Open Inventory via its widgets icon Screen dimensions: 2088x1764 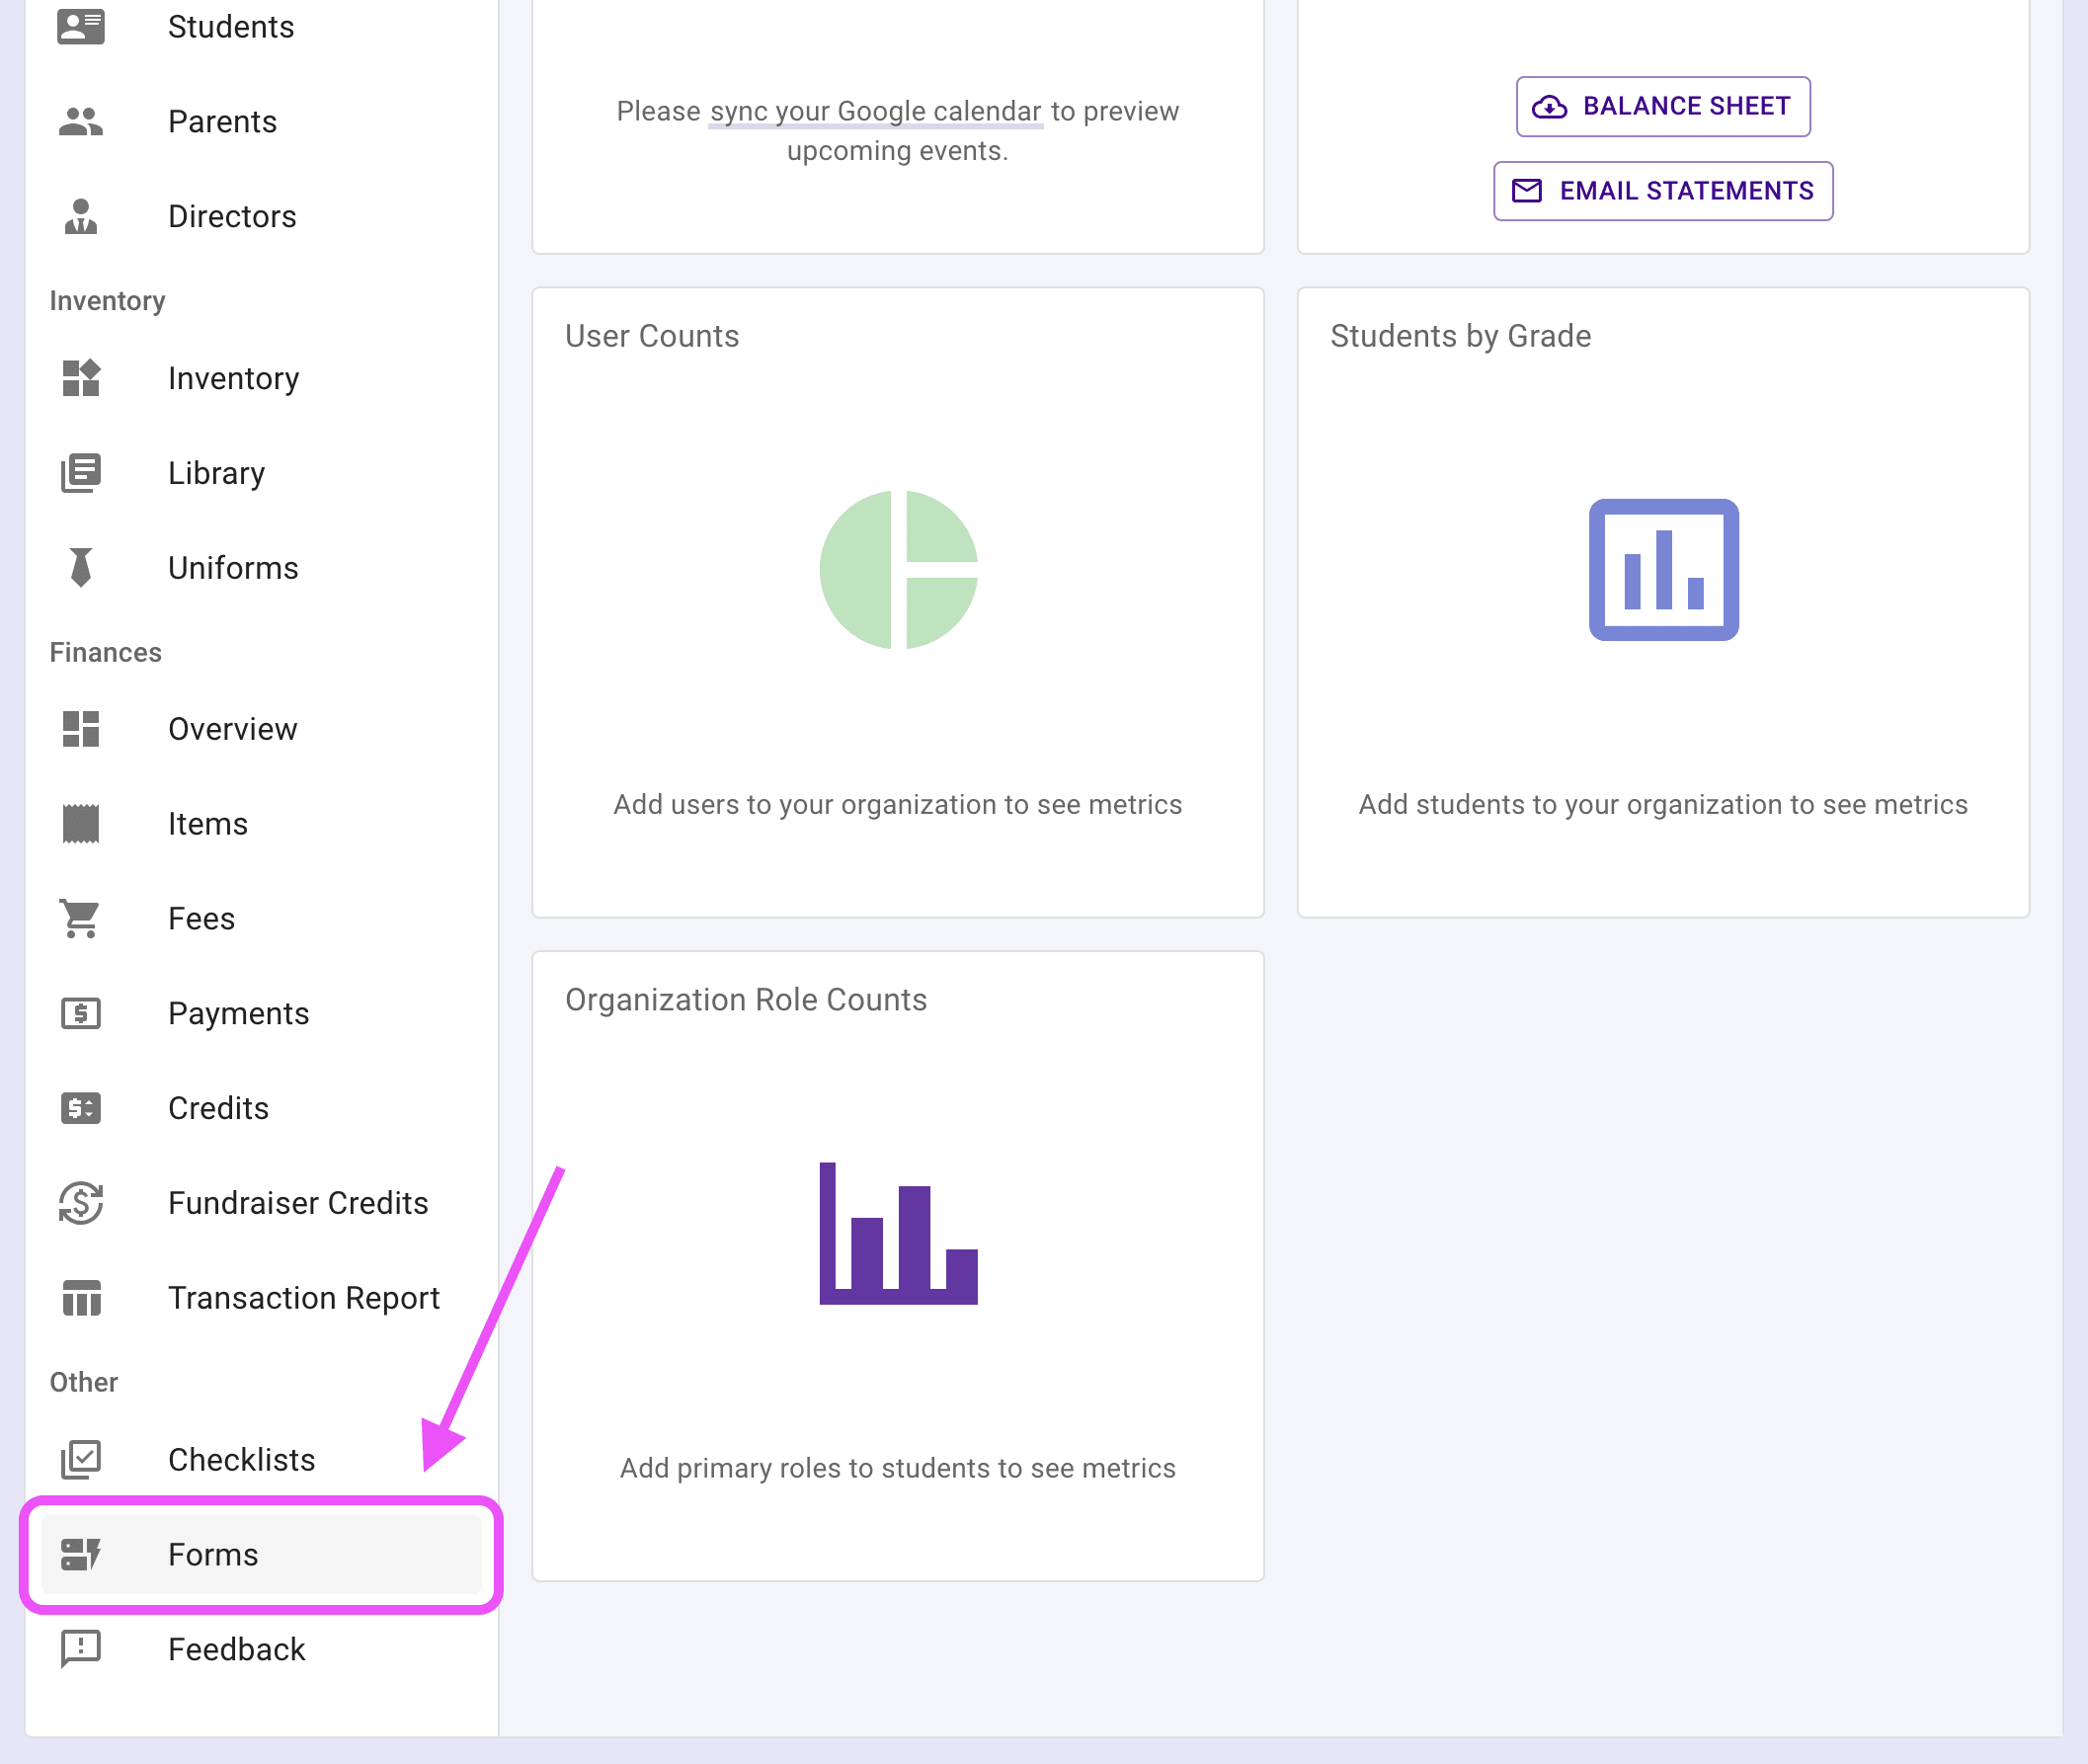(x=81, y=379)
